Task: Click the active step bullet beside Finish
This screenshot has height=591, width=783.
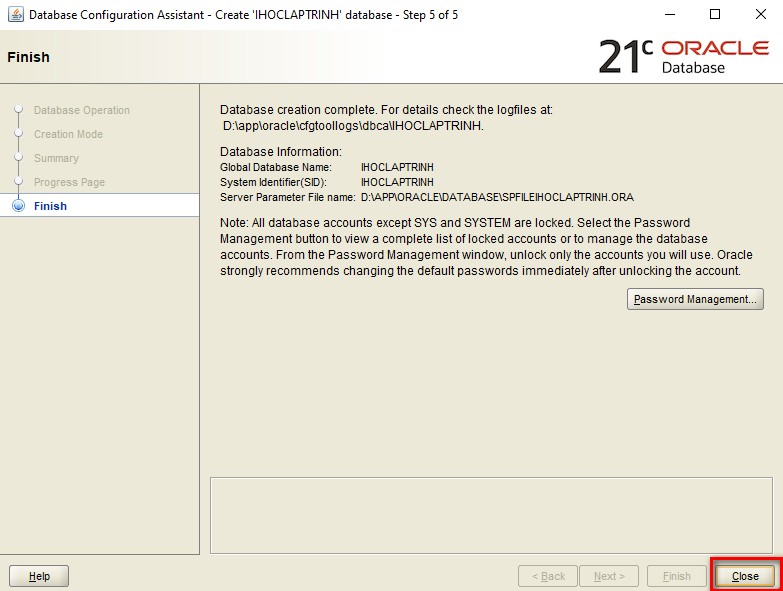Action: pyautogui.click(x=18, y=206)
